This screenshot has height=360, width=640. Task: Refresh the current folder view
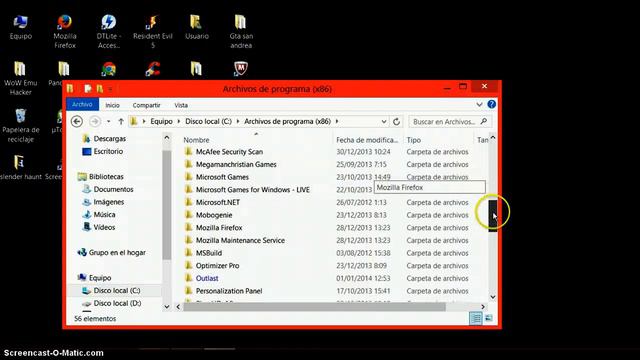(396, 121)
